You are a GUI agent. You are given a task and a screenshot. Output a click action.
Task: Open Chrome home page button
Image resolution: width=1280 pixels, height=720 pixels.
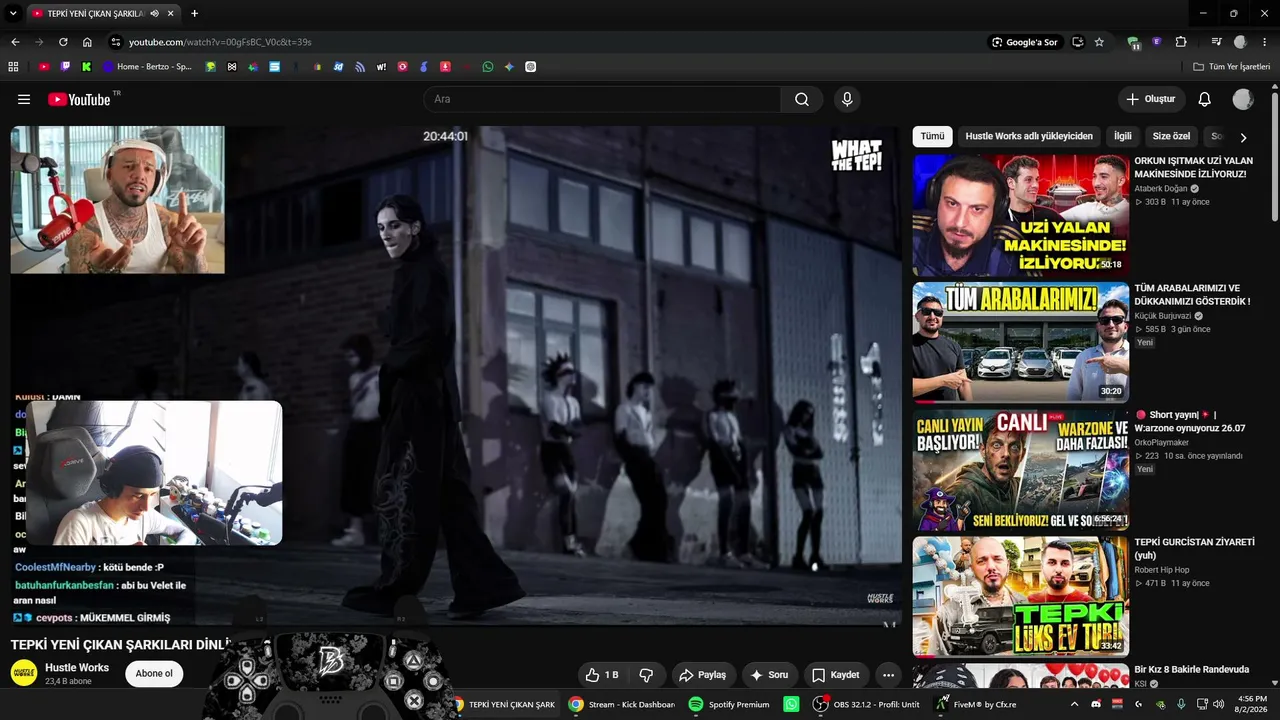click(87, 42)
